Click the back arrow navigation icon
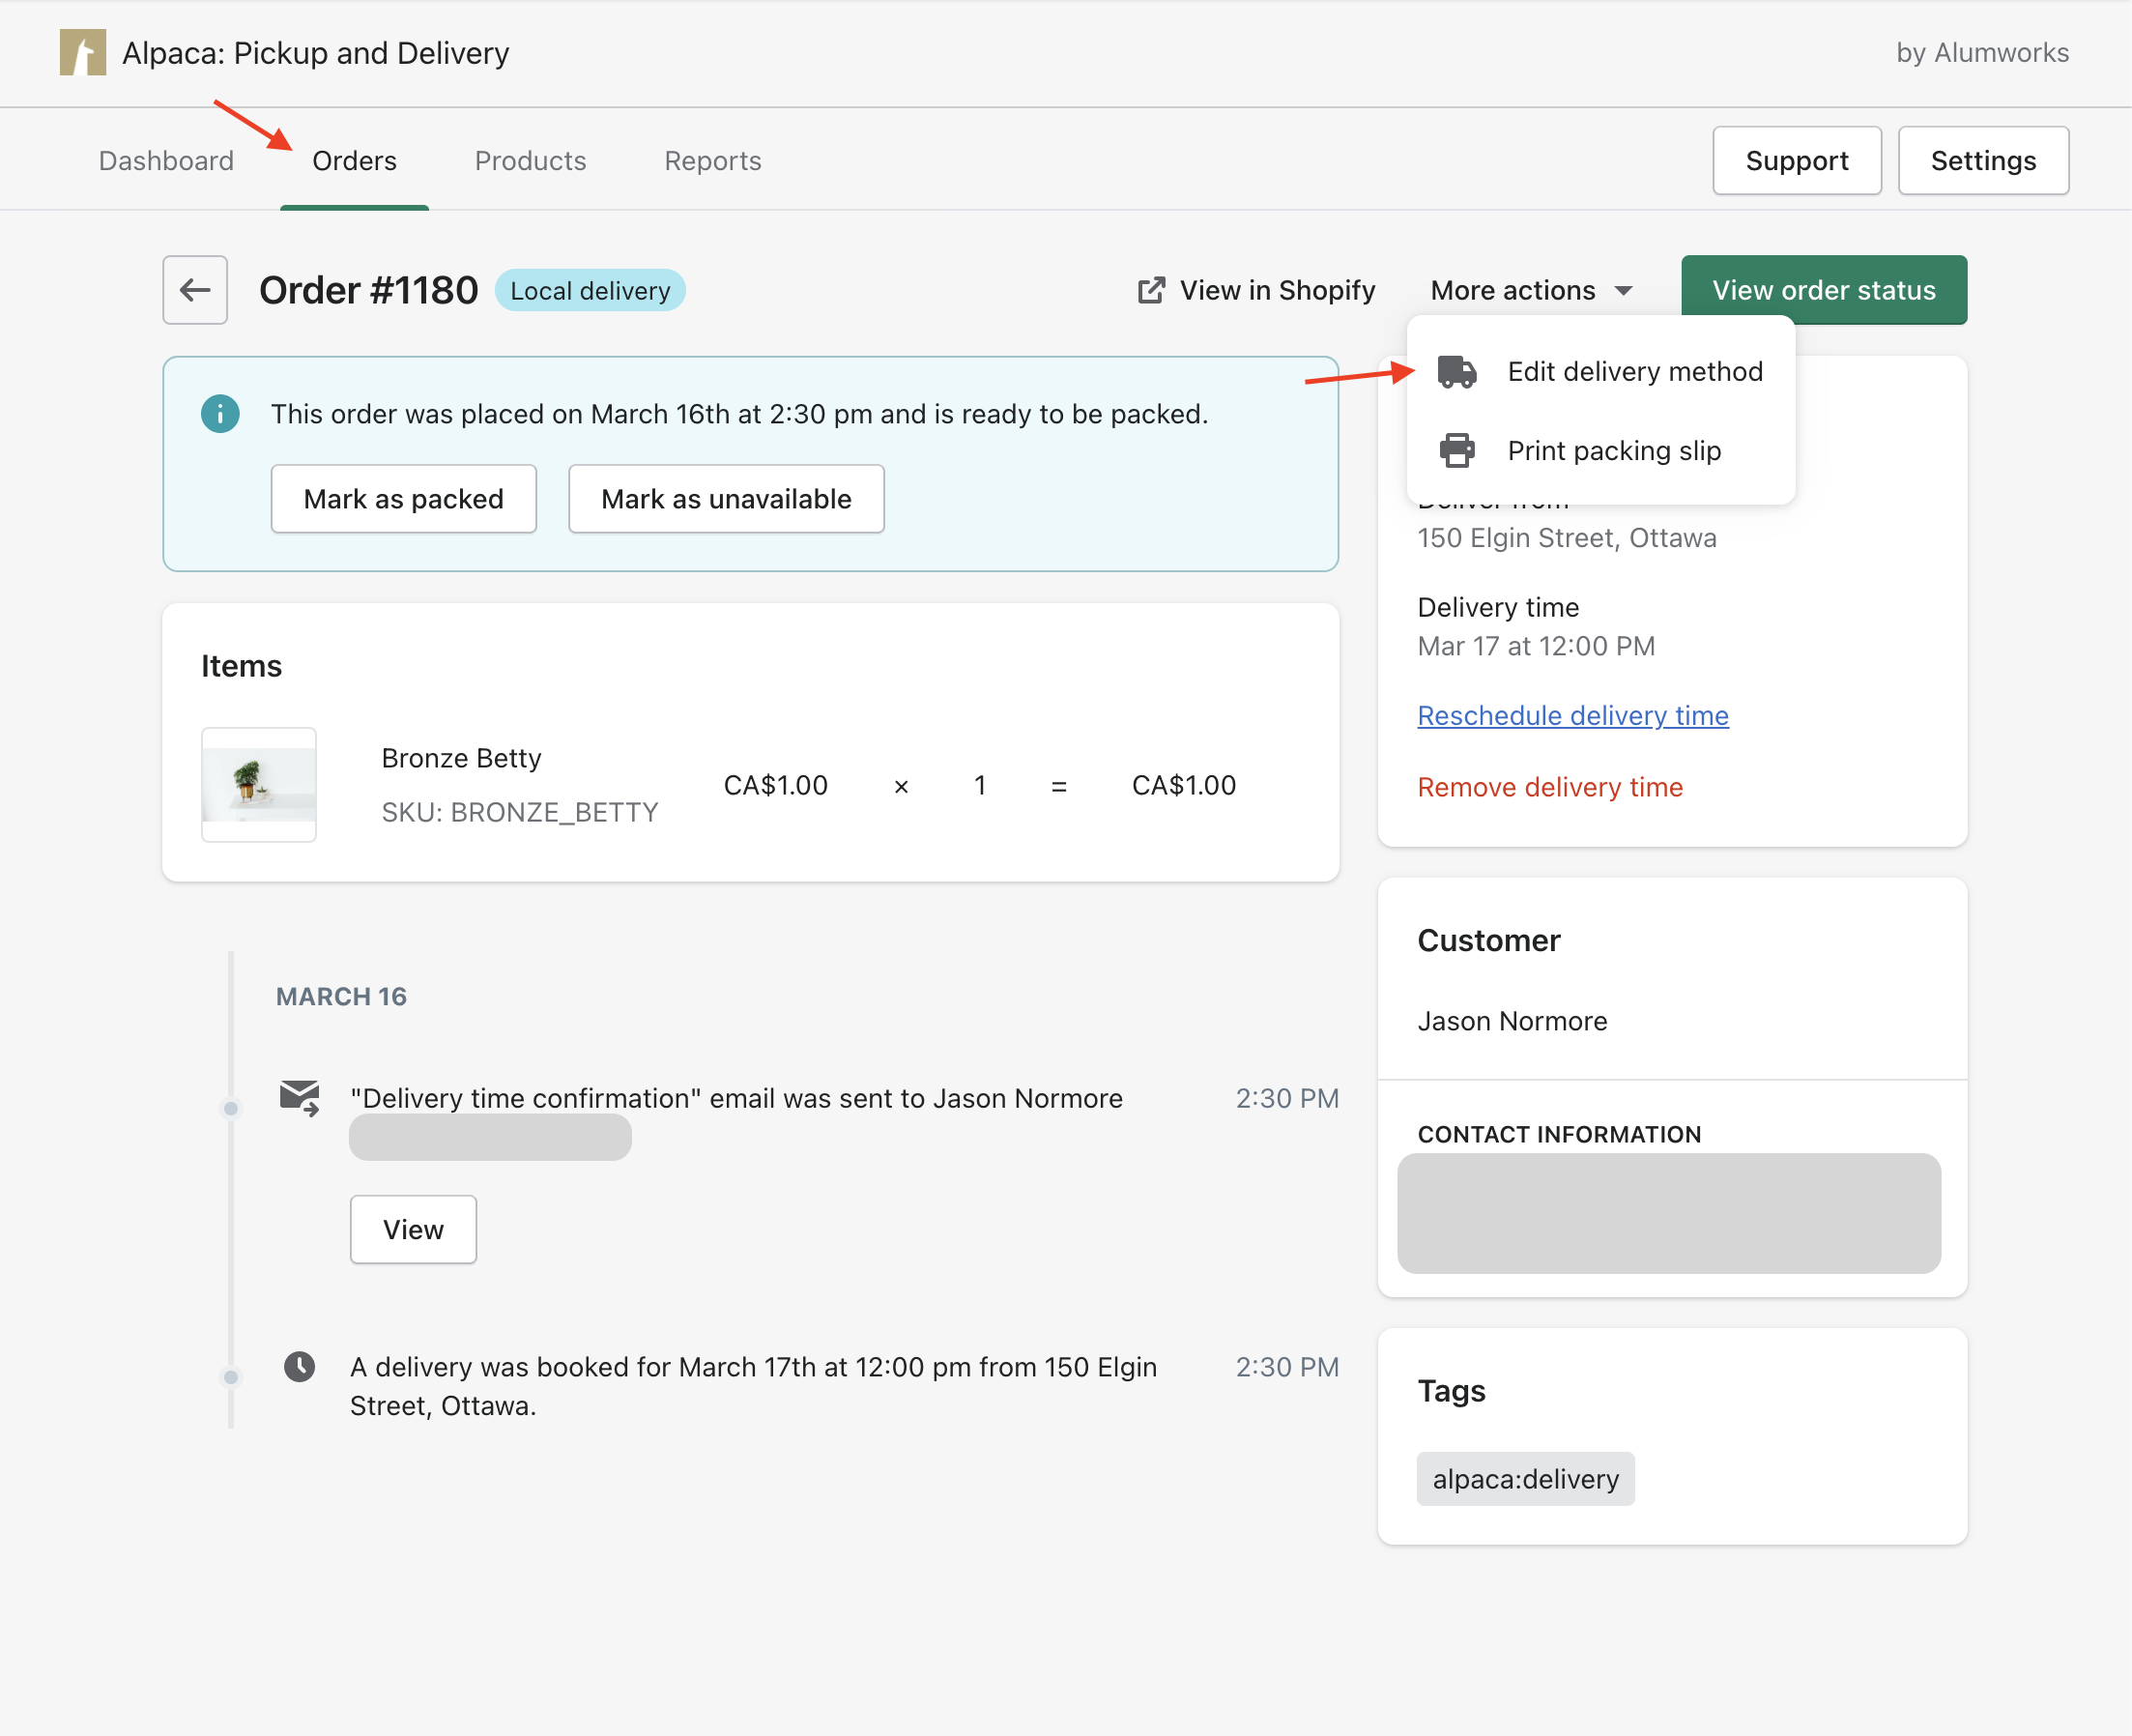Viewport: 2132px width, 1736px height. pyautogui.click(x=195, y=289)
